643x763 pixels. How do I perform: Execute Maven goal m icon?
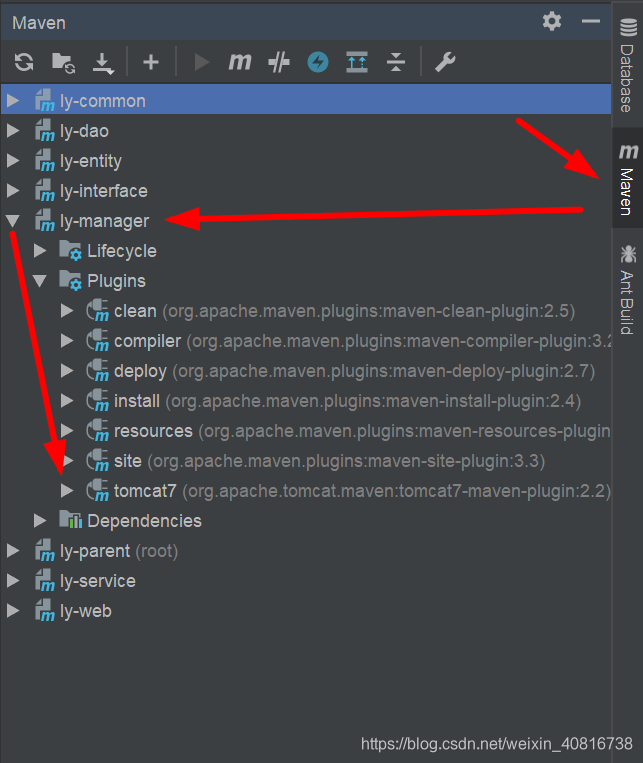[x=239, y=62]
